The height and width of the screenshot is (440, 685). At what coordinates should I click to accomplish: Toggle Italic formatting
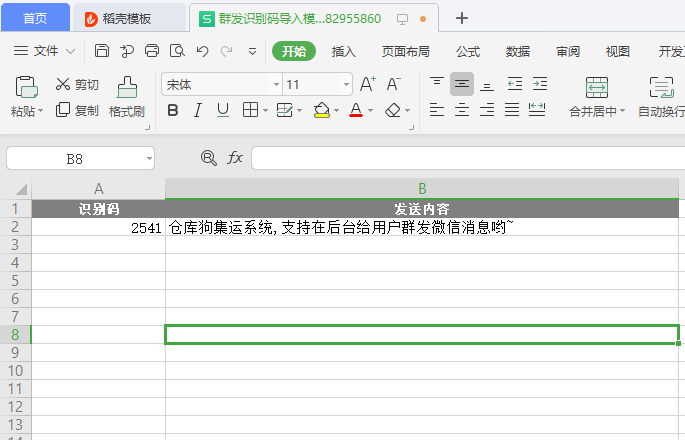pyautogui.click(x=198, y=110)
